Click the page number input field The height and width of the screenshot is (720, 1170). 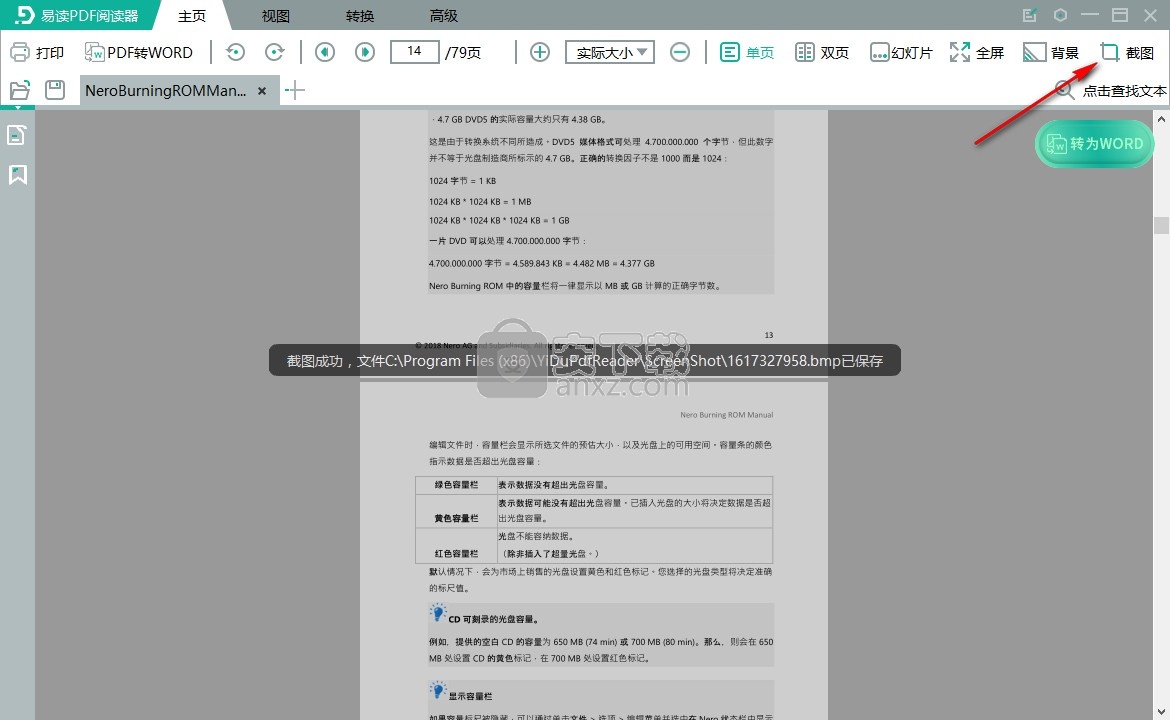pyautogui.click(x=415, y=51)
